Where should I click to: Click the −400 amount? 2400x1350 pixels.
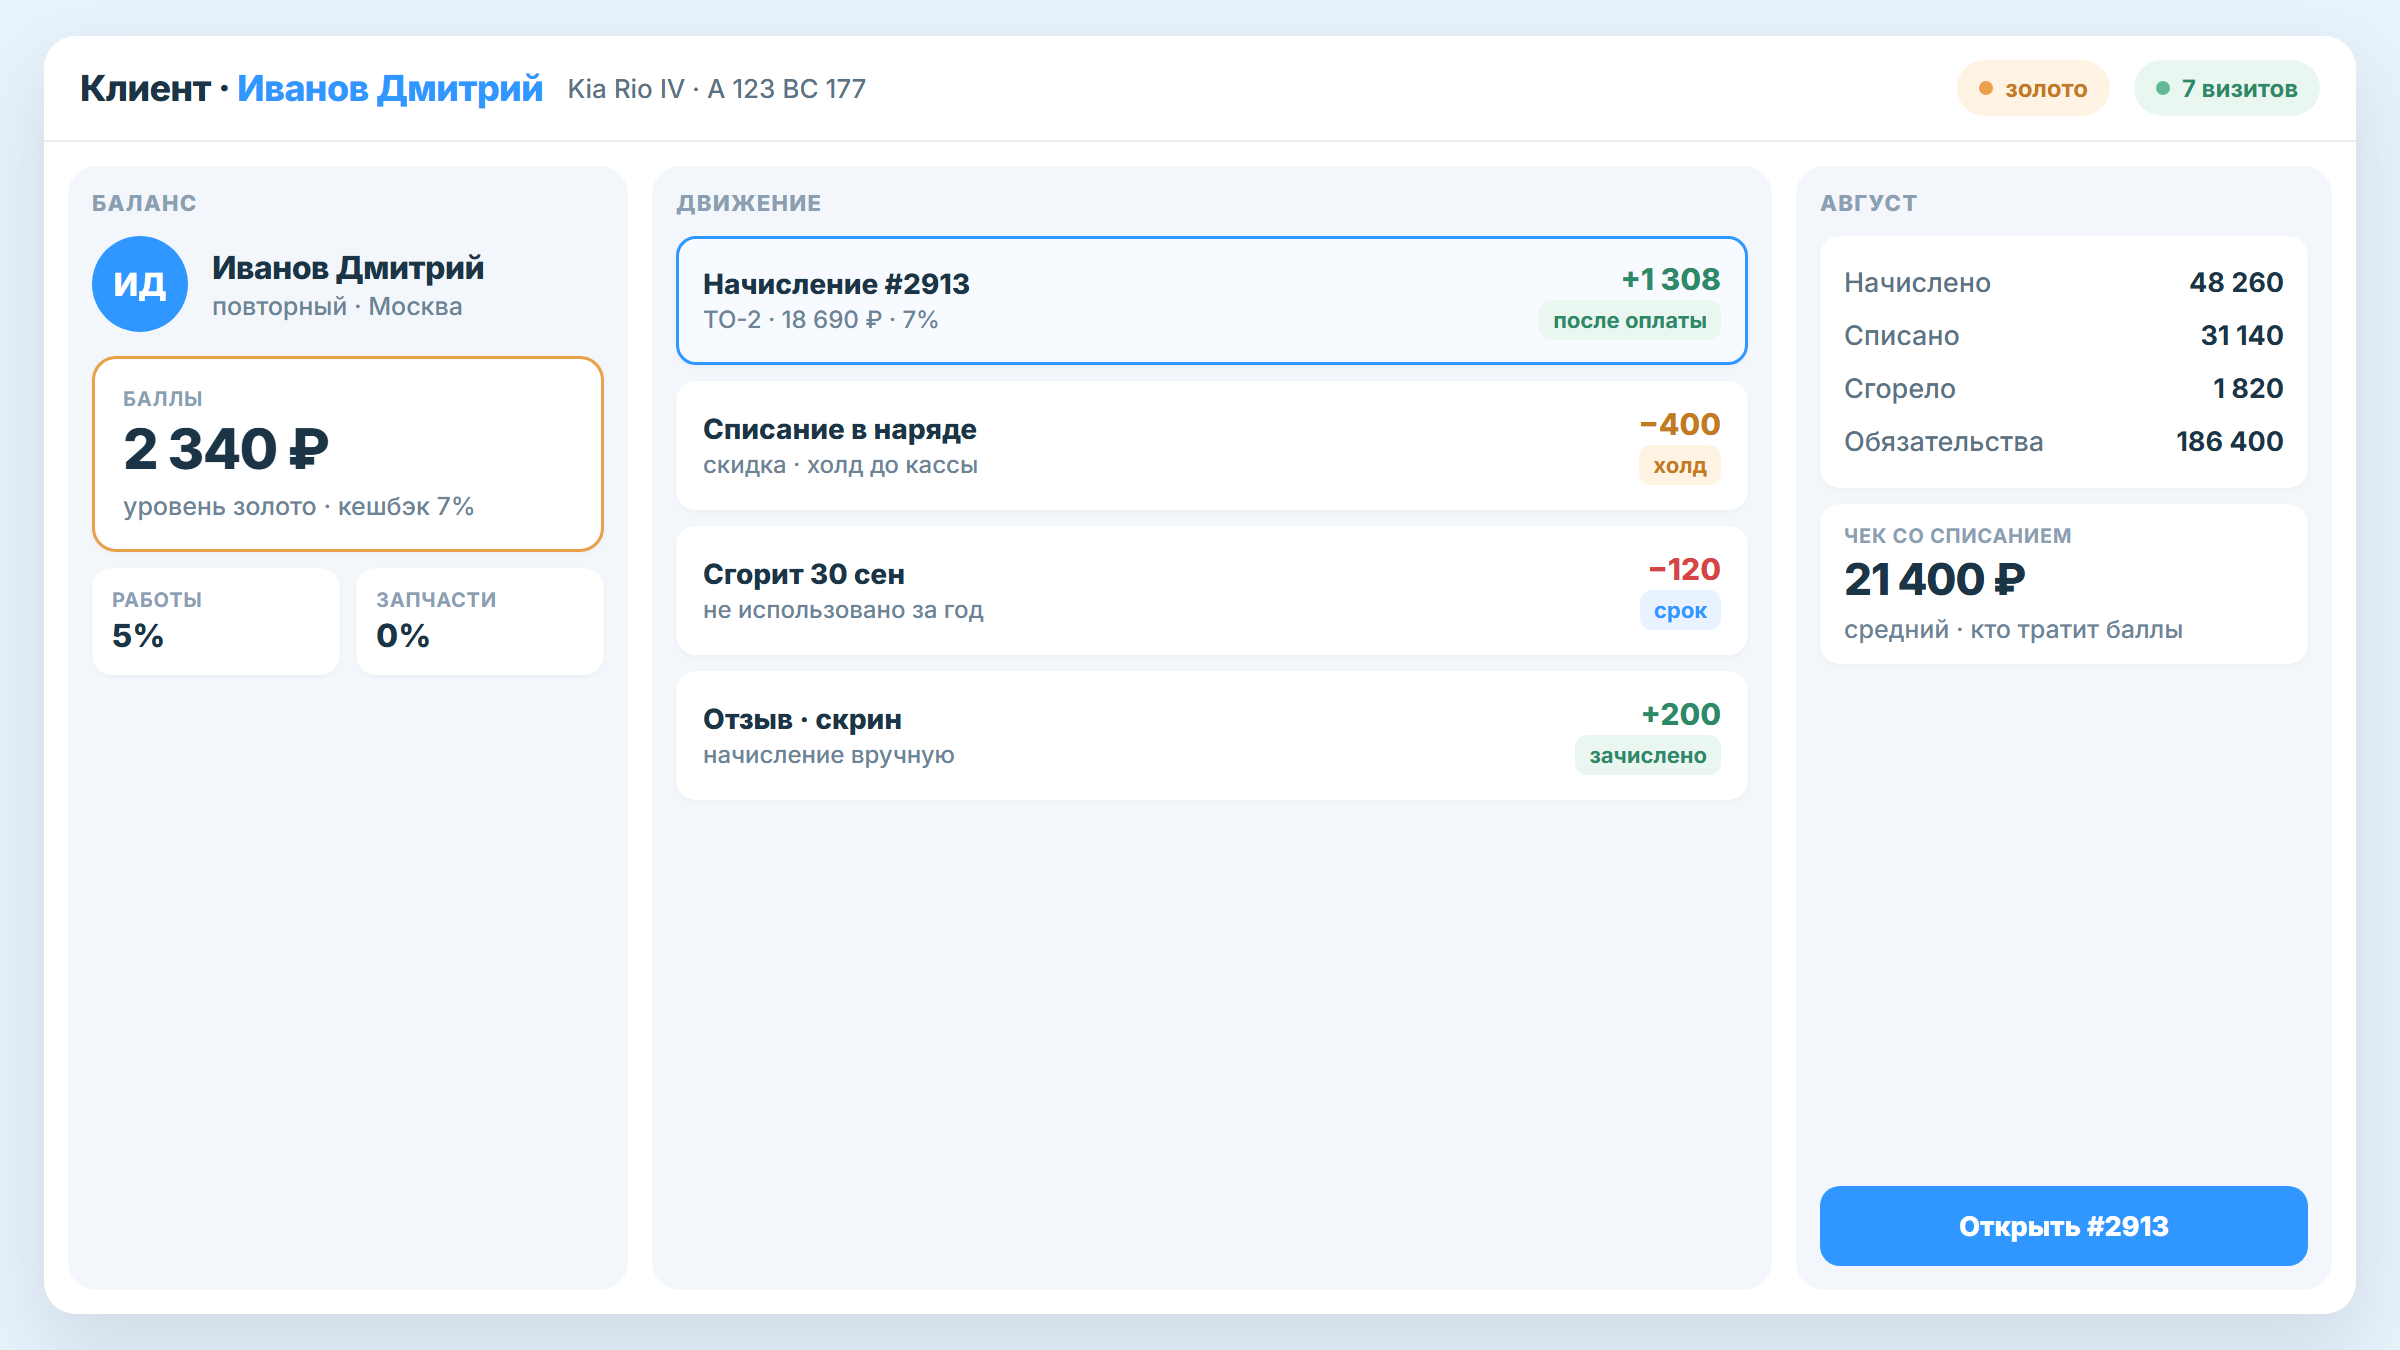pyautogui.click(x=1679, y=424)
